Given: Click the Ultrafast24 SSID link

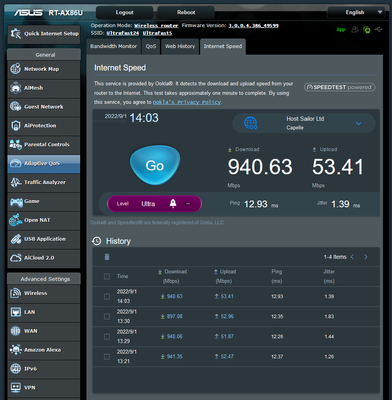Looking at the screenshot, I should coord(123,33).
